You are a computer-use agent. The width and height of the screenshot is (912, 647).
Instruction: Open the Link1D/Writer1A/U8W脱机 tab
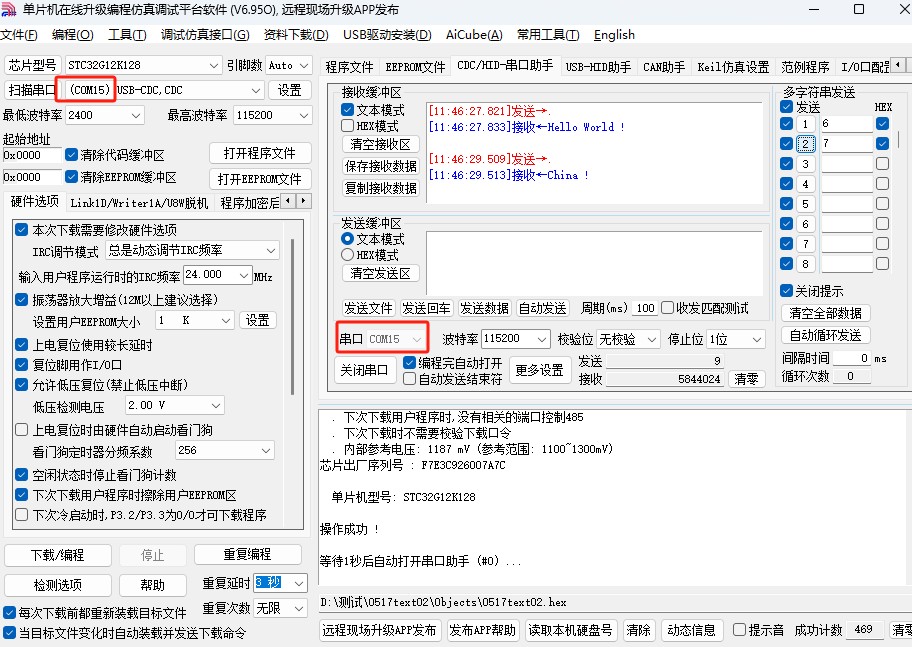[139, 202]
